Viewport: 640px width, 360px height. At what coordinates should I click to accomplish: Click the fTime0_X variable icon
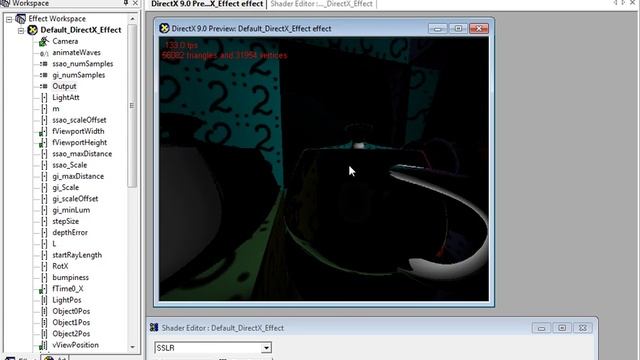43,289
